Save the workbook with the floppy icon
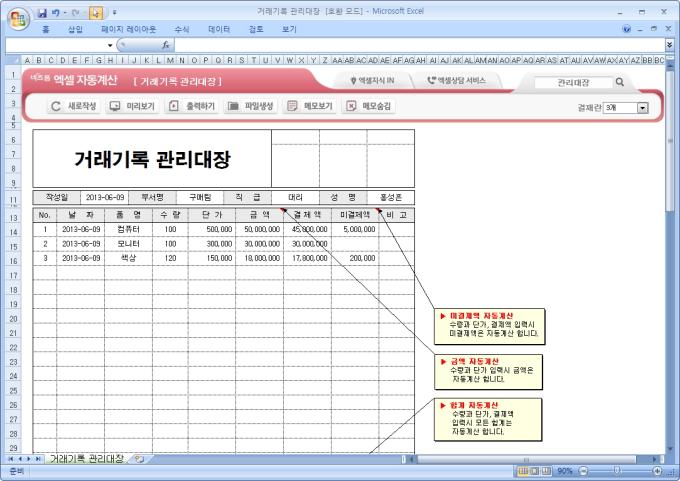Viewport: 680px width, 481px height. click(x=42, y=13)
